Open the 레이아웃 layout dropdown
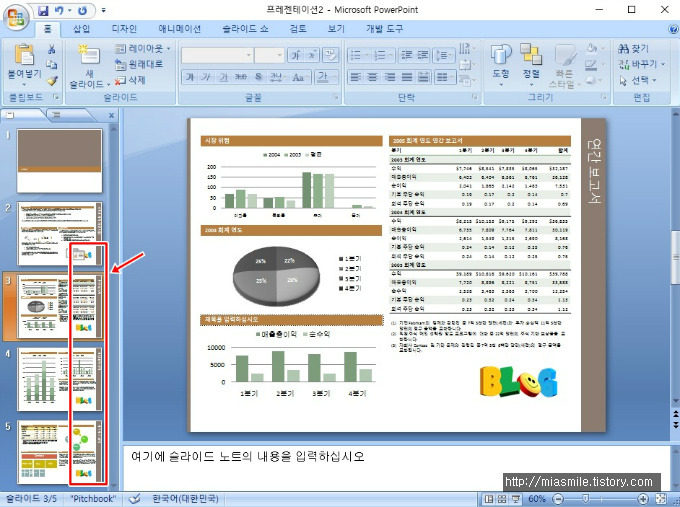 143,49
